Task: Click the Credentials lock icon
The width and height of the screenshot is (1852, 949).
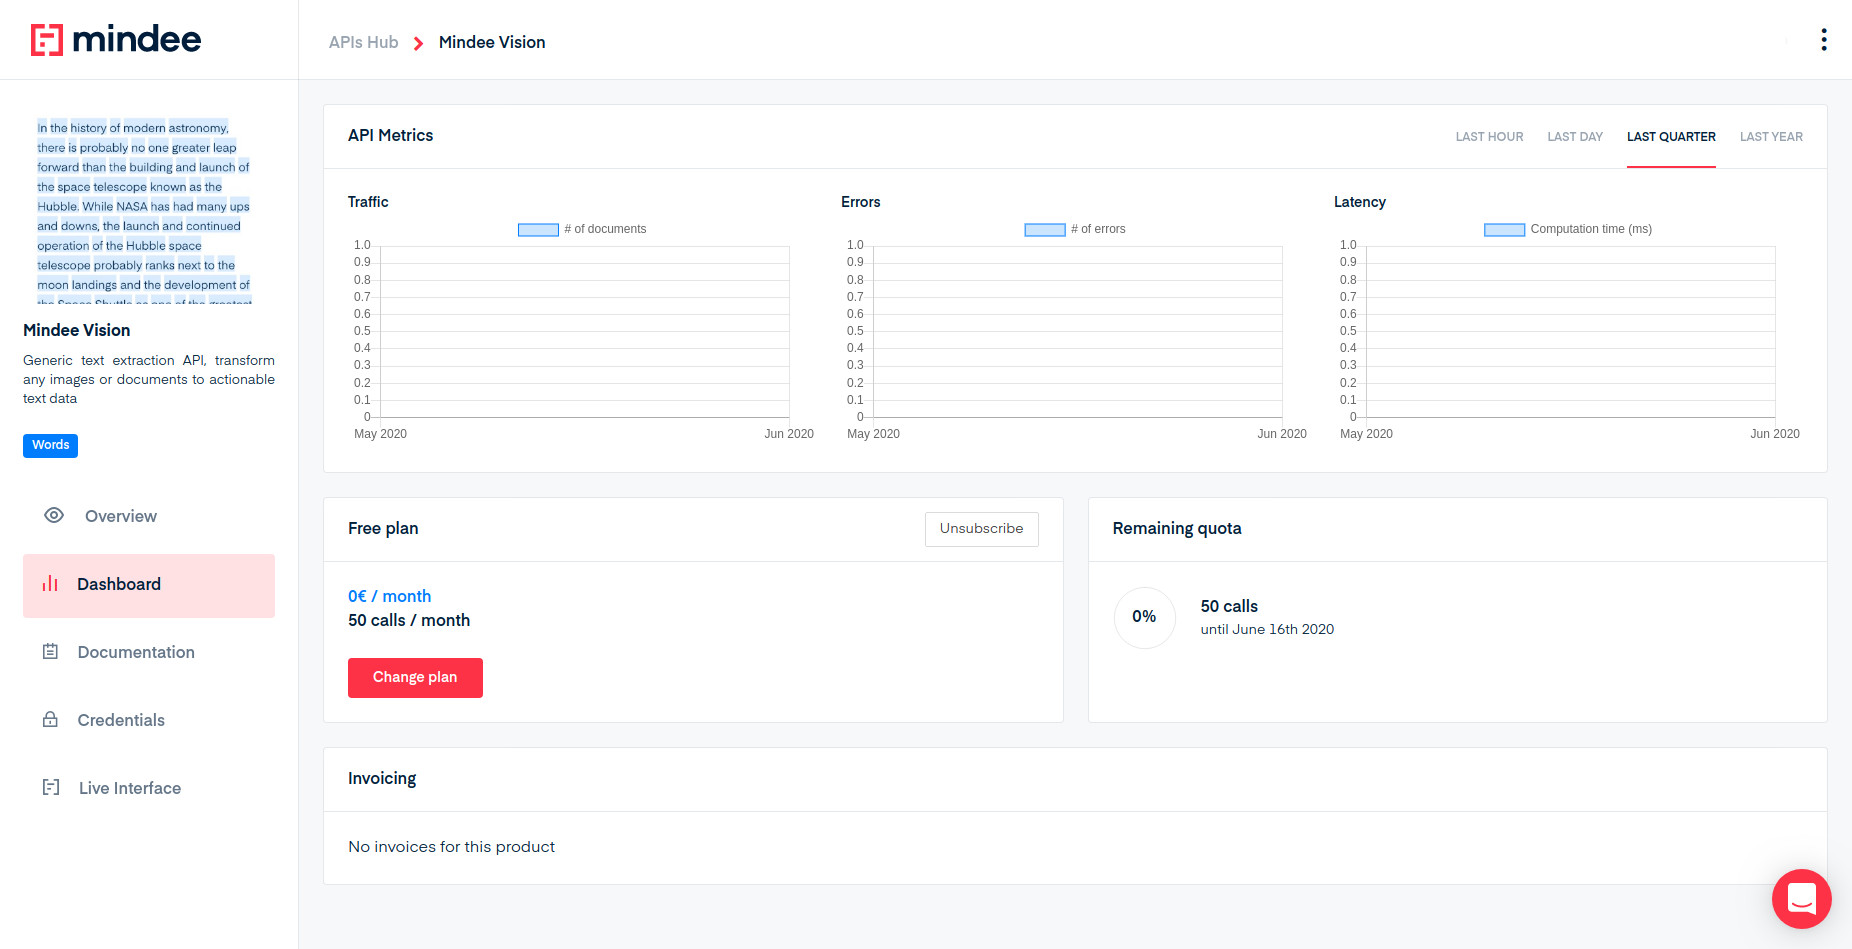Action: [50, 719]
